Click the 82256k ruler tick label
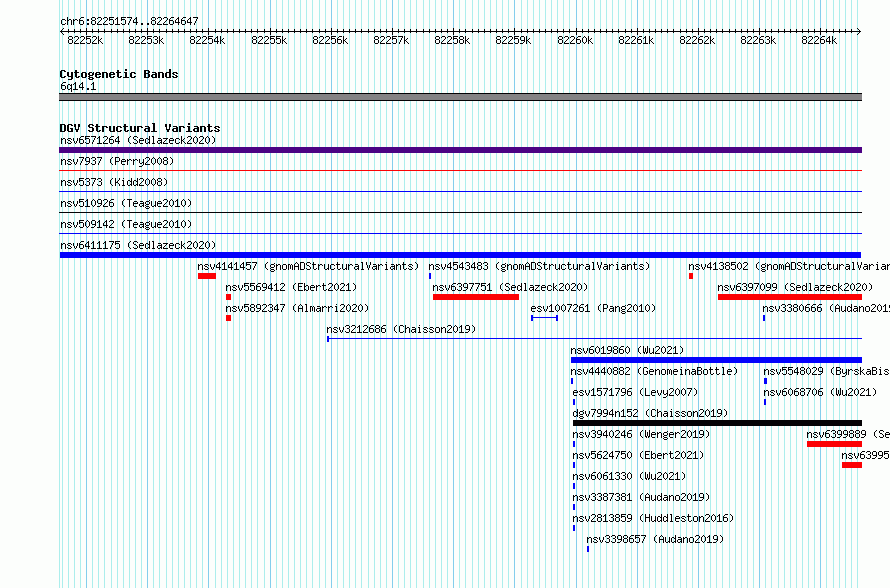 click(330, 40)
